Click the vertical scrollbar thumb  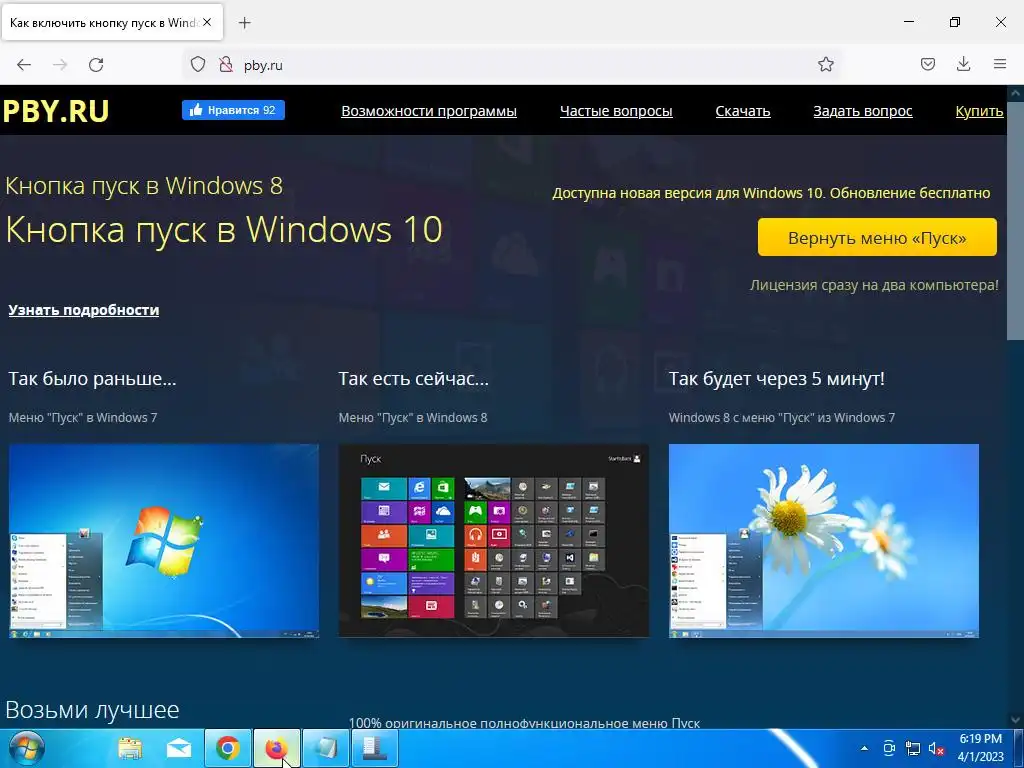click(x=1016, y=220)
